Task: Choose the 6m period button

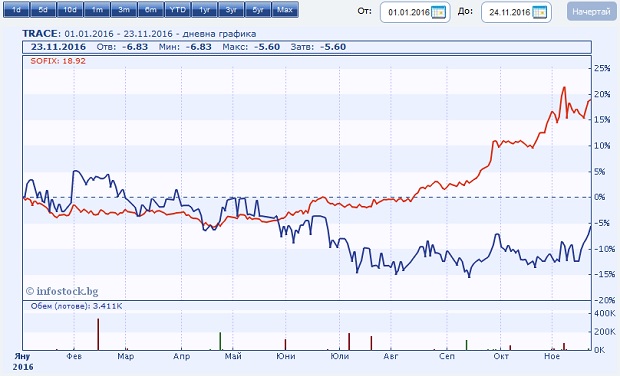Action: point(151,10)
